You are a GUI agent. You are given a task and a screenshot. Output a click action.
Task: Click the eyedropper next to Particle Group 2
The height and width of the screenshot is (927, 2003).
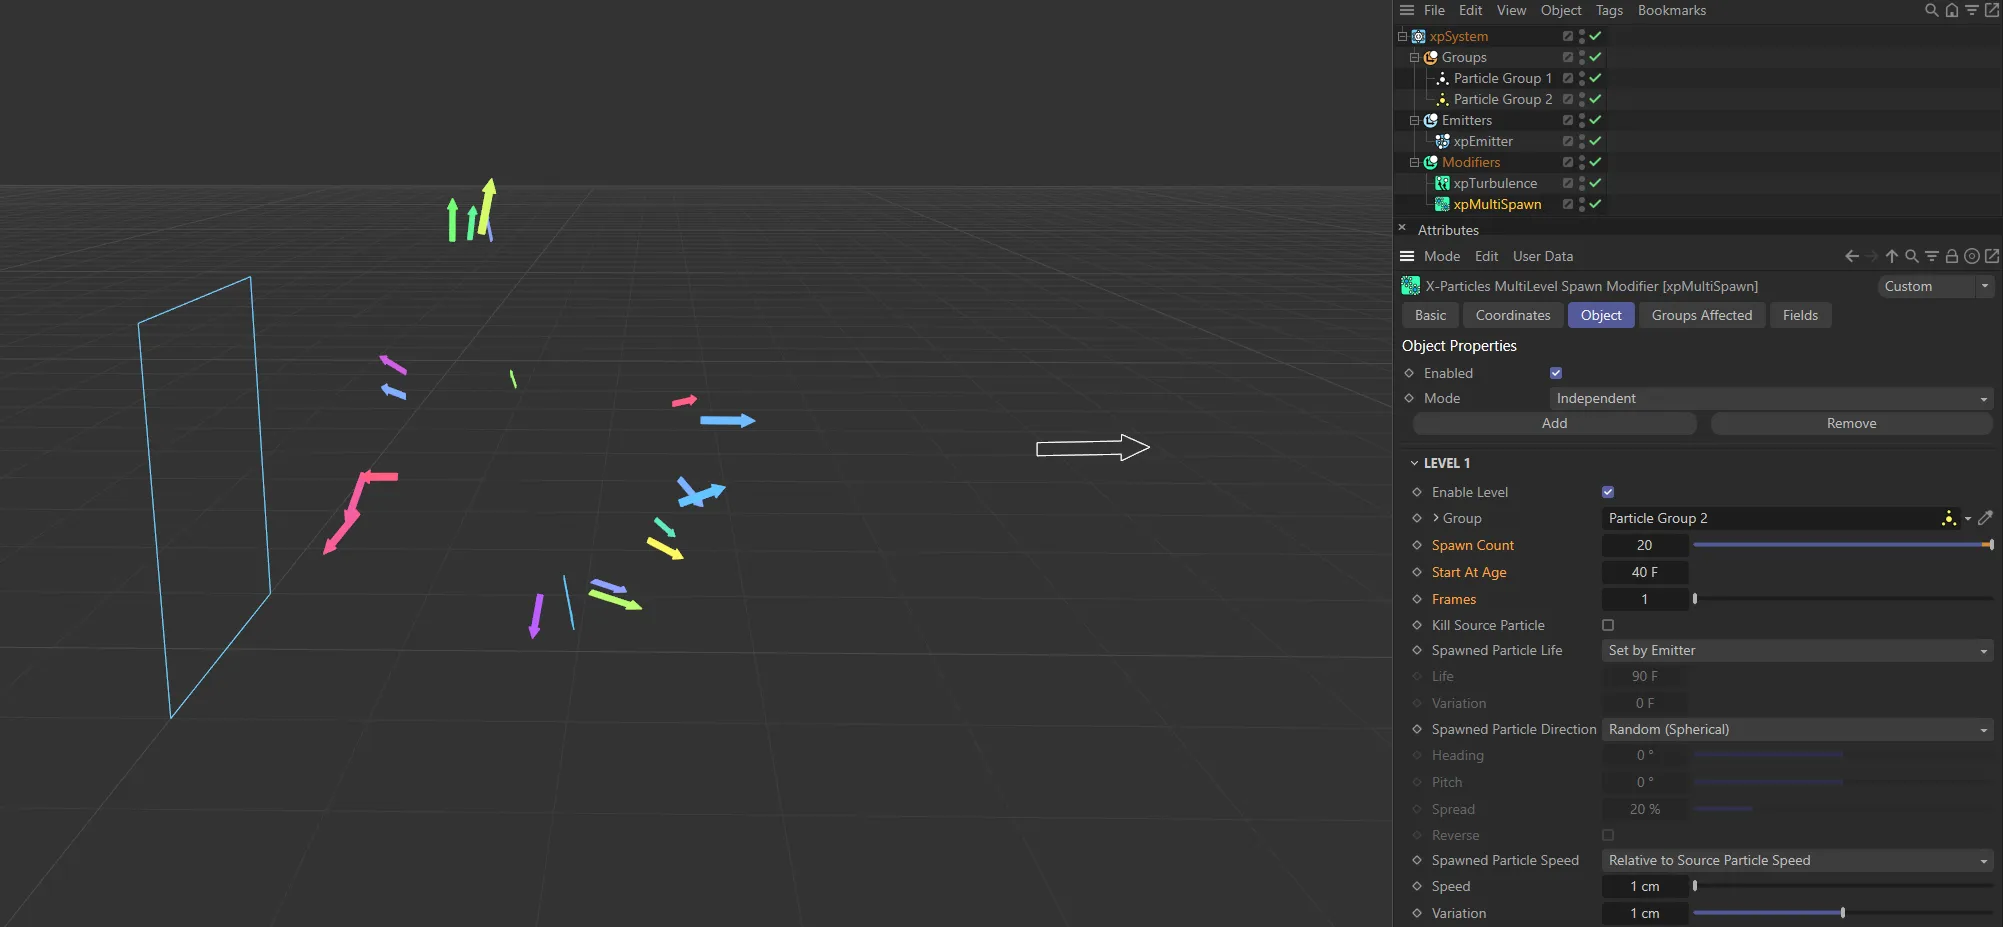(x=1987, y=518)
